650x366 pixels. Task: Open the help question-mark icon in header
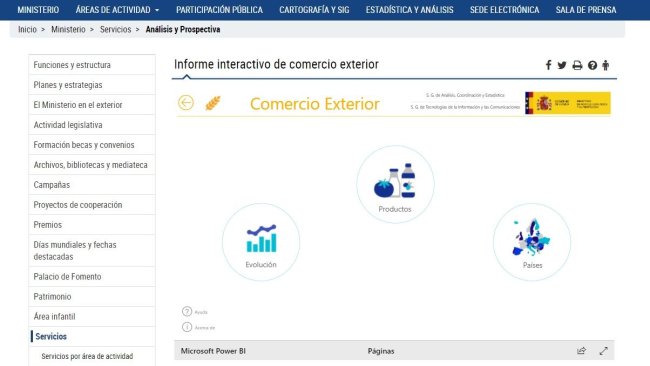[592, 65]
